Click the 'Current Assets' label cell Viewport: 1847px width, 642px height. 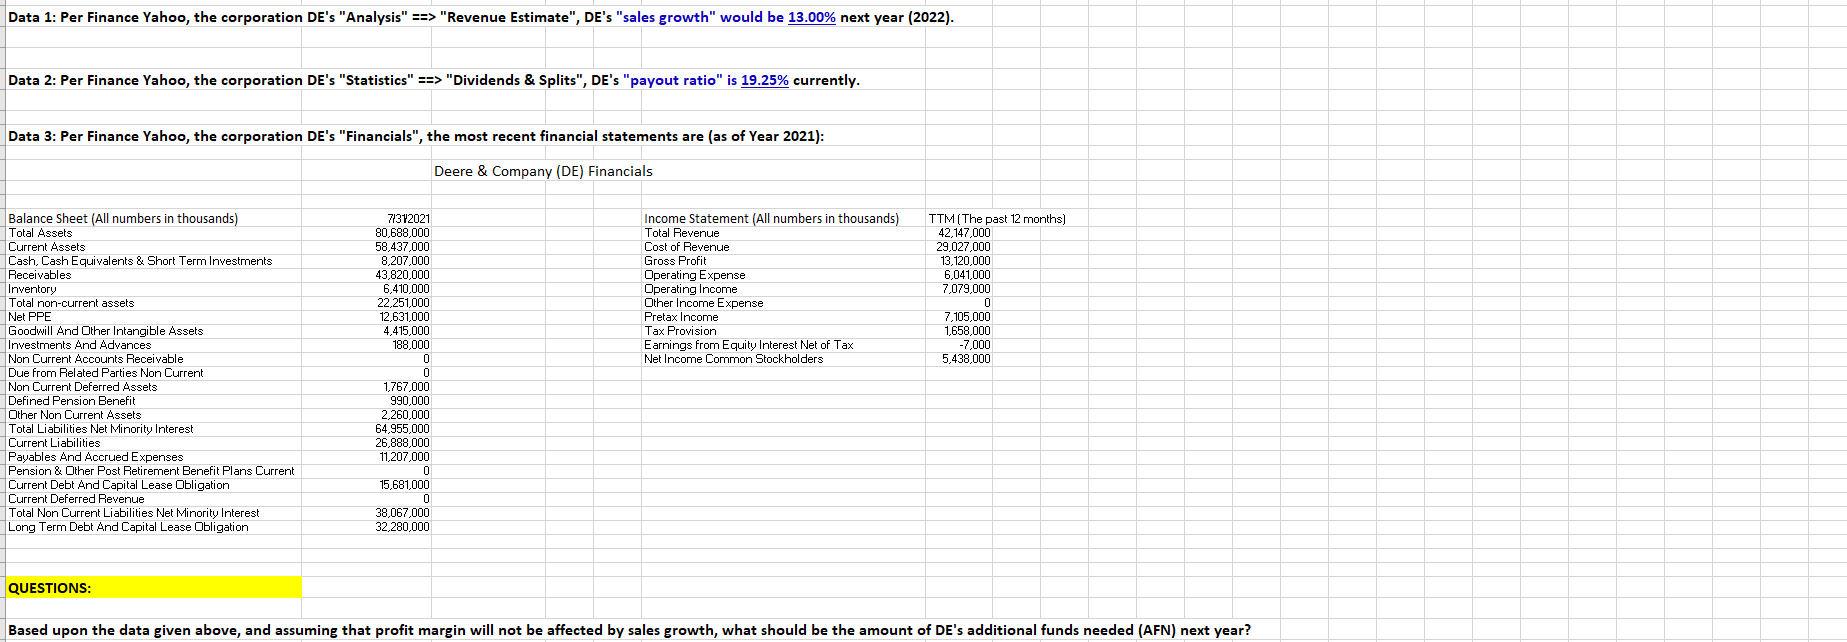click(x=47, y=246)
